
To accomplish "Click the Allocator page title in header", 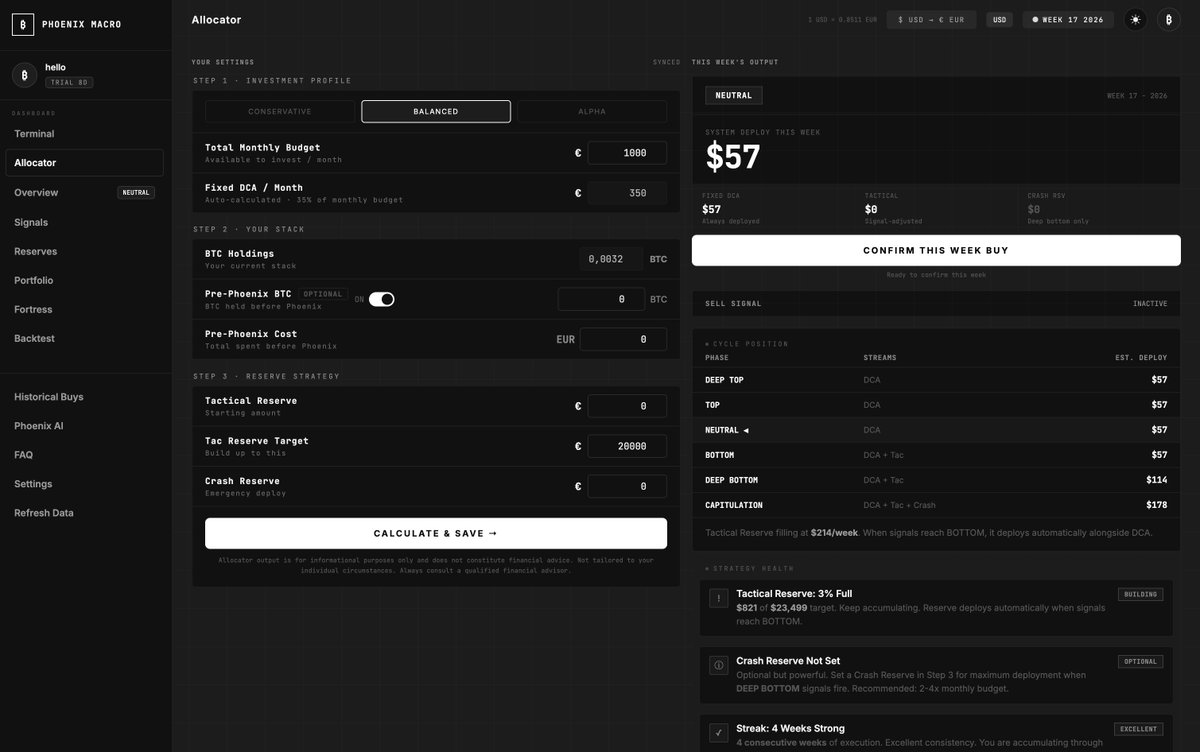I will click(216, 20).
